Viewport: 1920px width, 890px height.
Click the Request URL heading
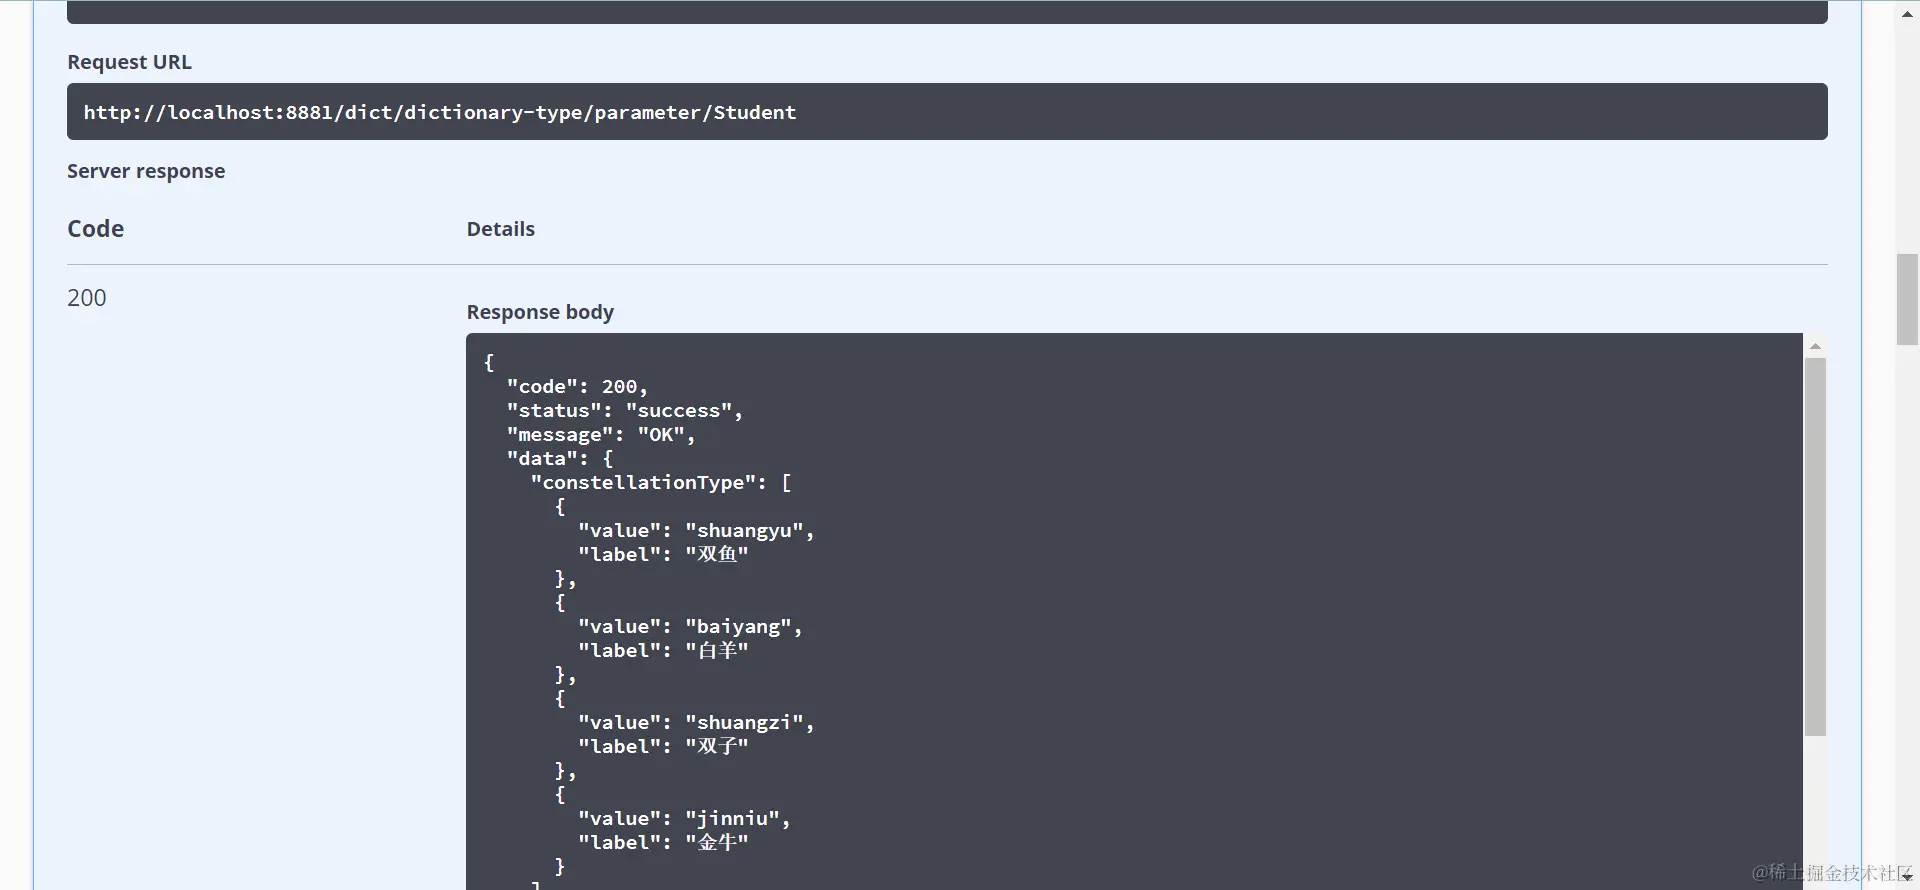click(129, 62)
